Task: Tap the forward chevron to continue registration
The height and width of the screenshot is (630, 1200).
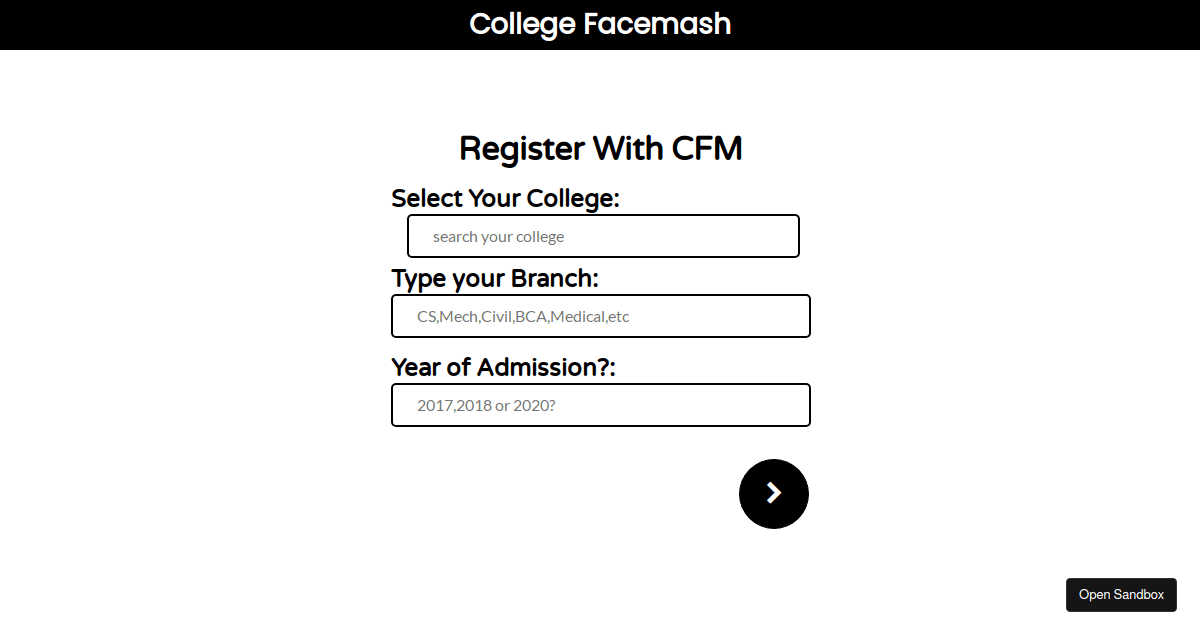Action: [x=774, y=493]
